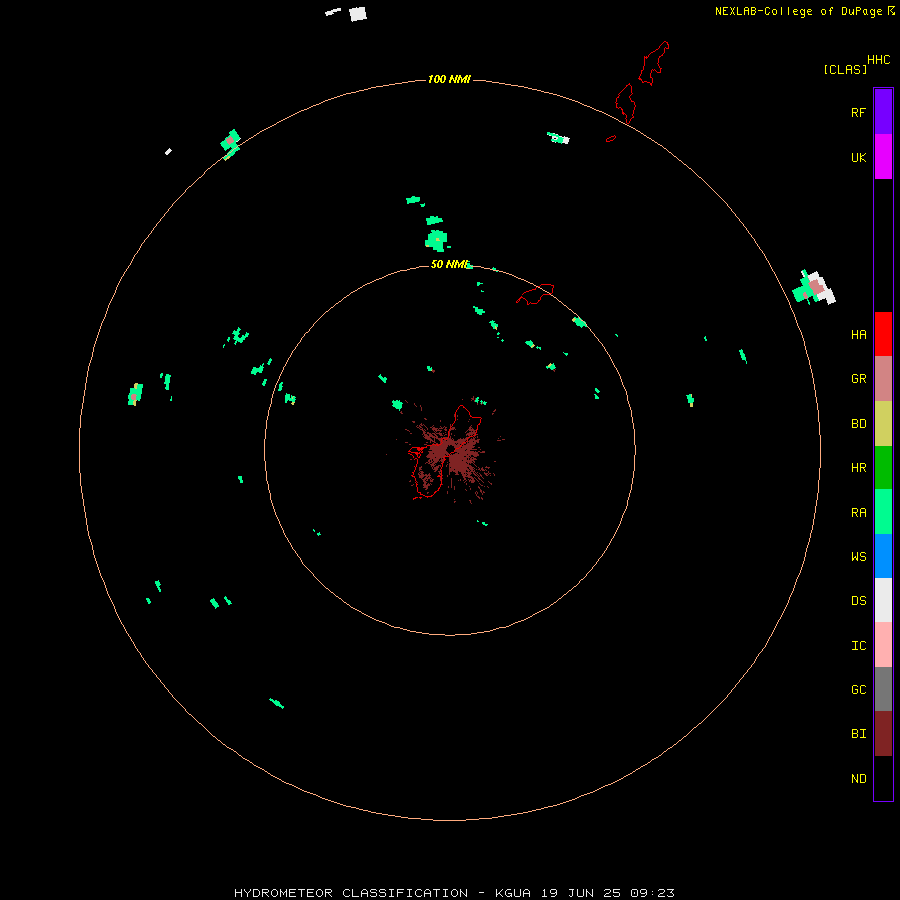Click the [CLAS] label
Screen dimensions: 900x900
845,69
